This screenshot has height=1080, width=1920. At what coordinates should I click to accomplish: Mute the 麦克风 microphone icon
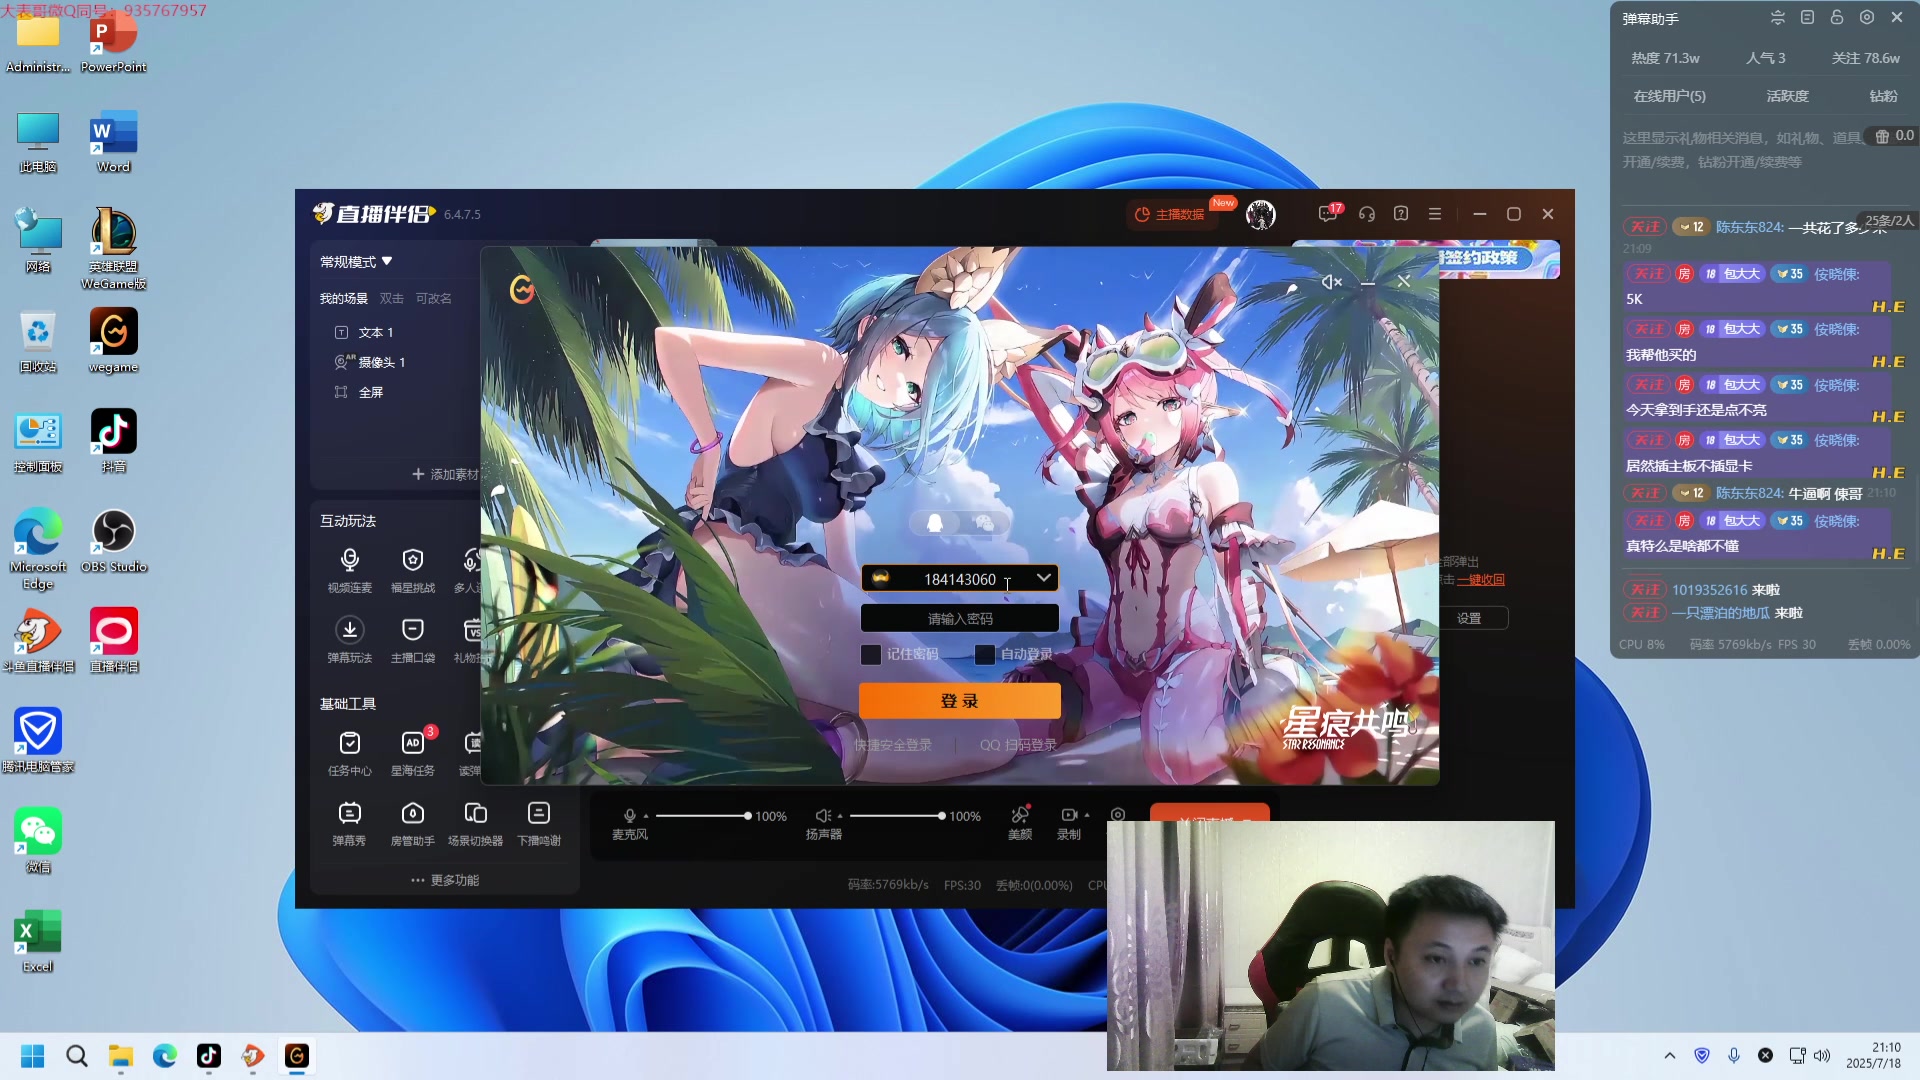coord(629,815)
